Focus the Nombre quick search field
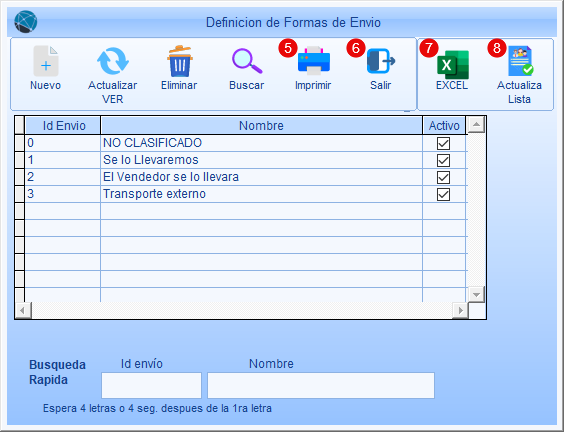This screenshot has width=564, height=432. tap(321, 385)
